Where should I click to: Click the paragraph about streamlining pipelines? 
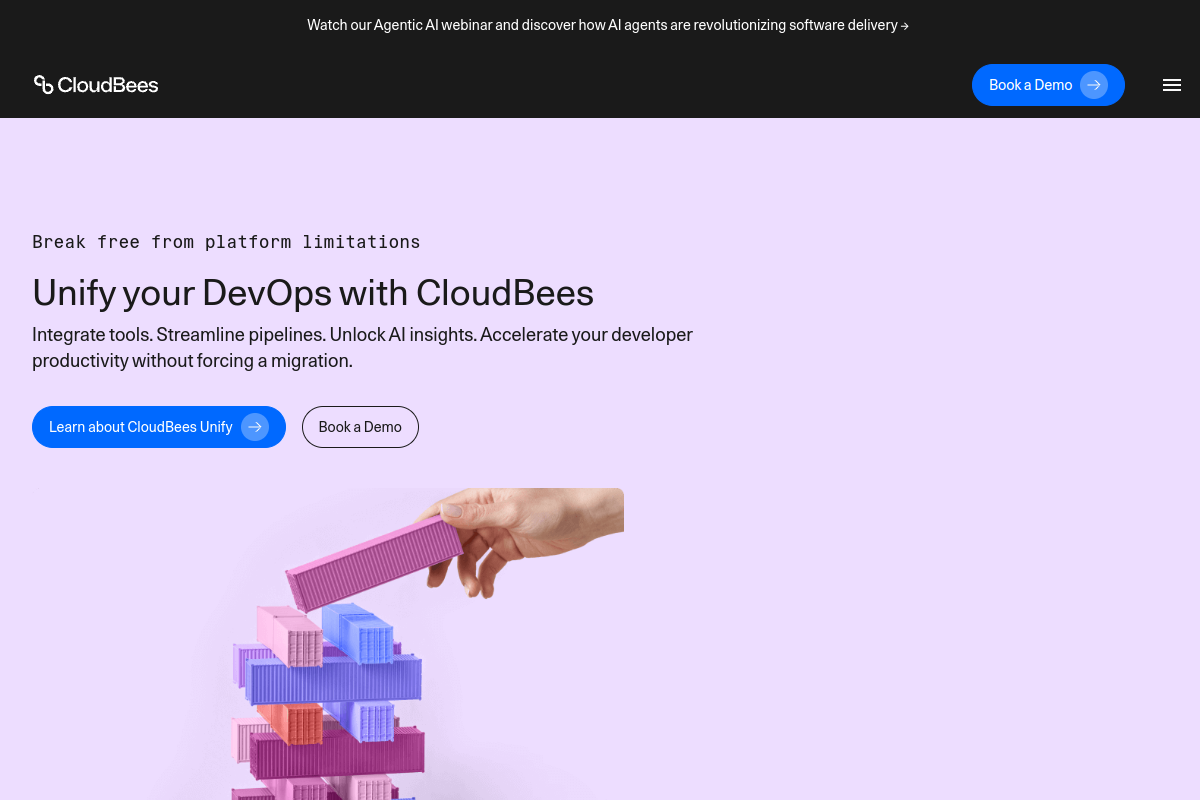pyautogui.click(x=362, y=347)
